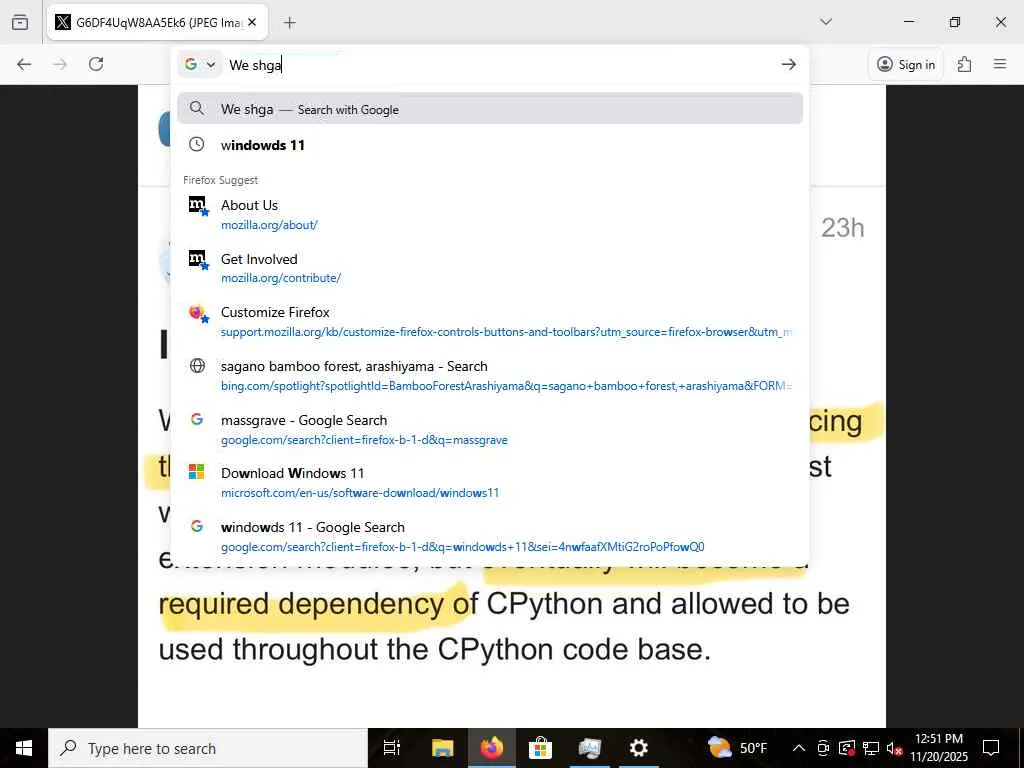The image size is (1024, 768).
Task: Reload the current page
Action: (96, 64)
